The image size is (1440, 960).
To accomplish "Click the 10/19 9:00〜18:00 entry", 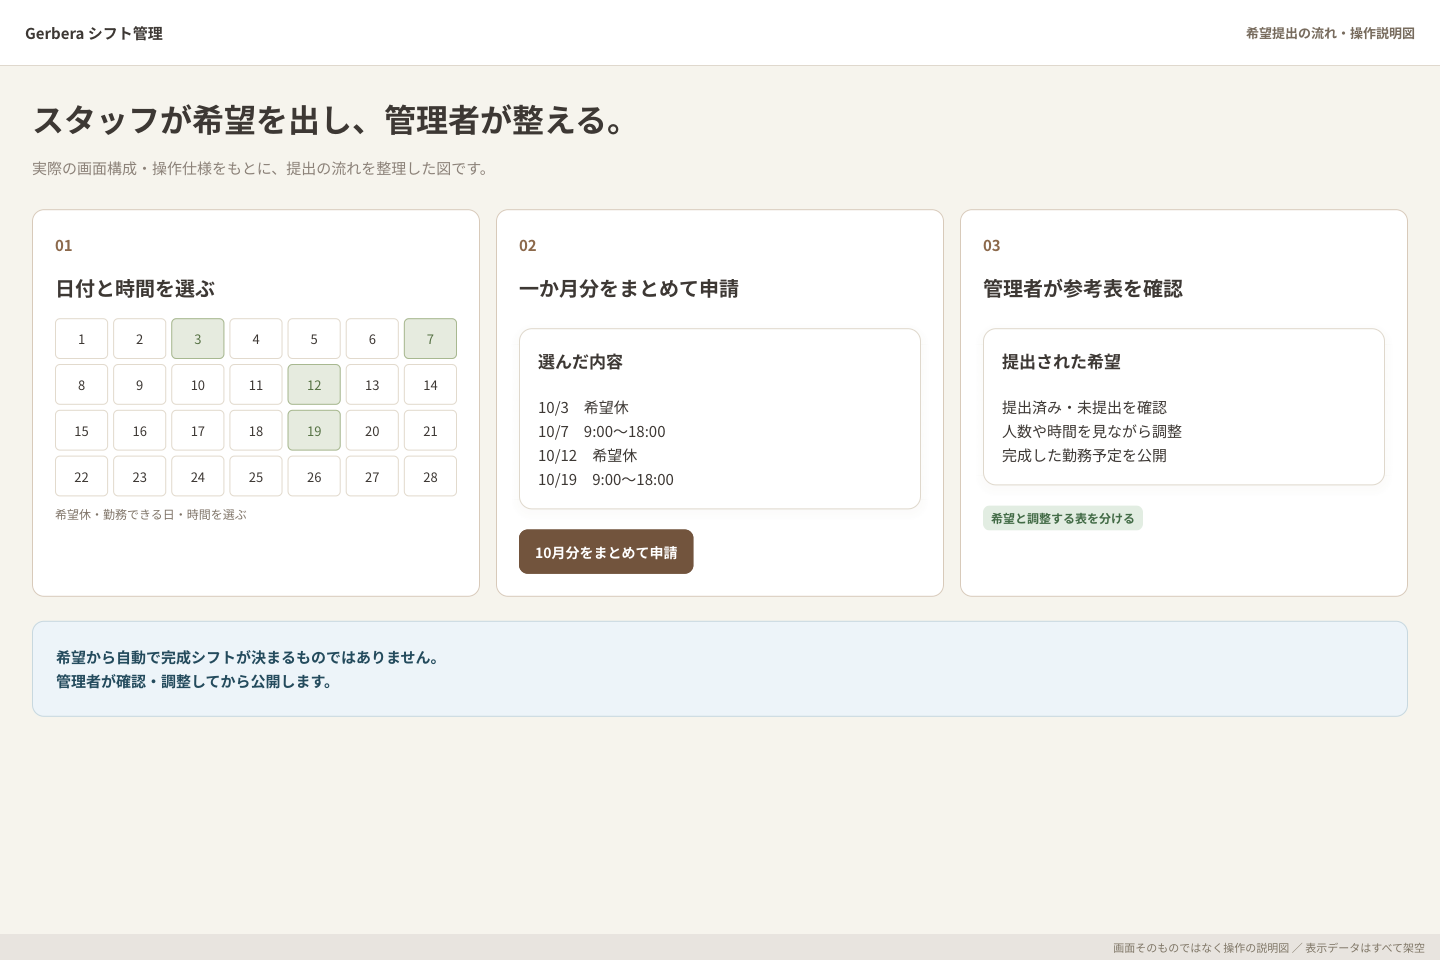I will (606, 480).
